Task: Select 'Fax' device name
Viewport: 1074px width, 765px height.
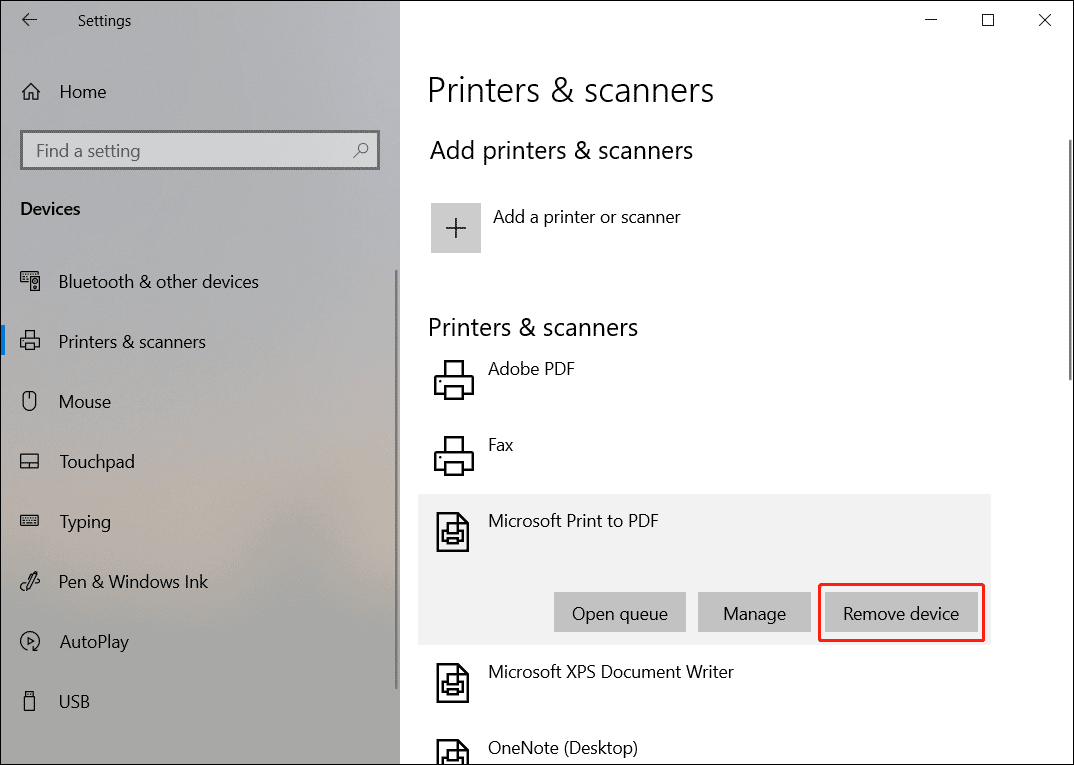Action: pyautogui.click(x=501, y=445)
